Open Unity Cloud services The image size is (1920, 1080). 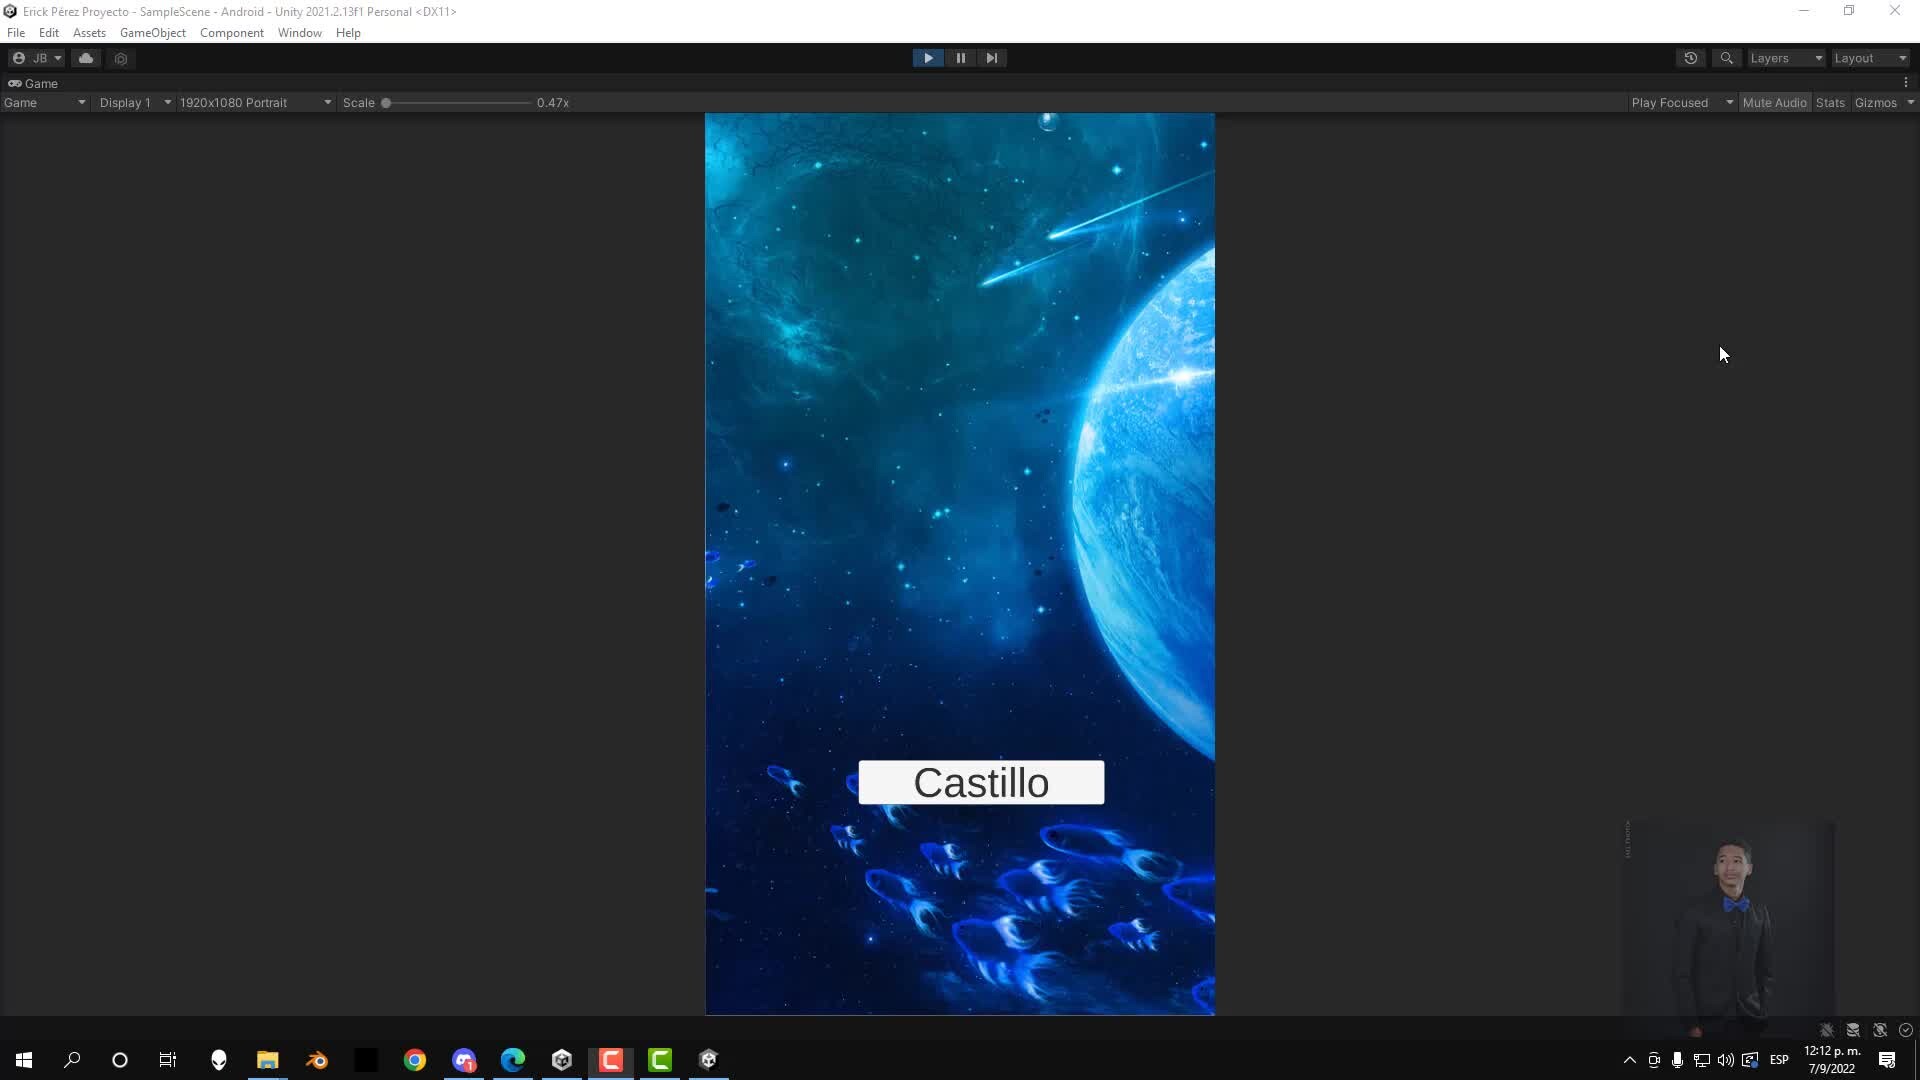[x=86, y=58]
